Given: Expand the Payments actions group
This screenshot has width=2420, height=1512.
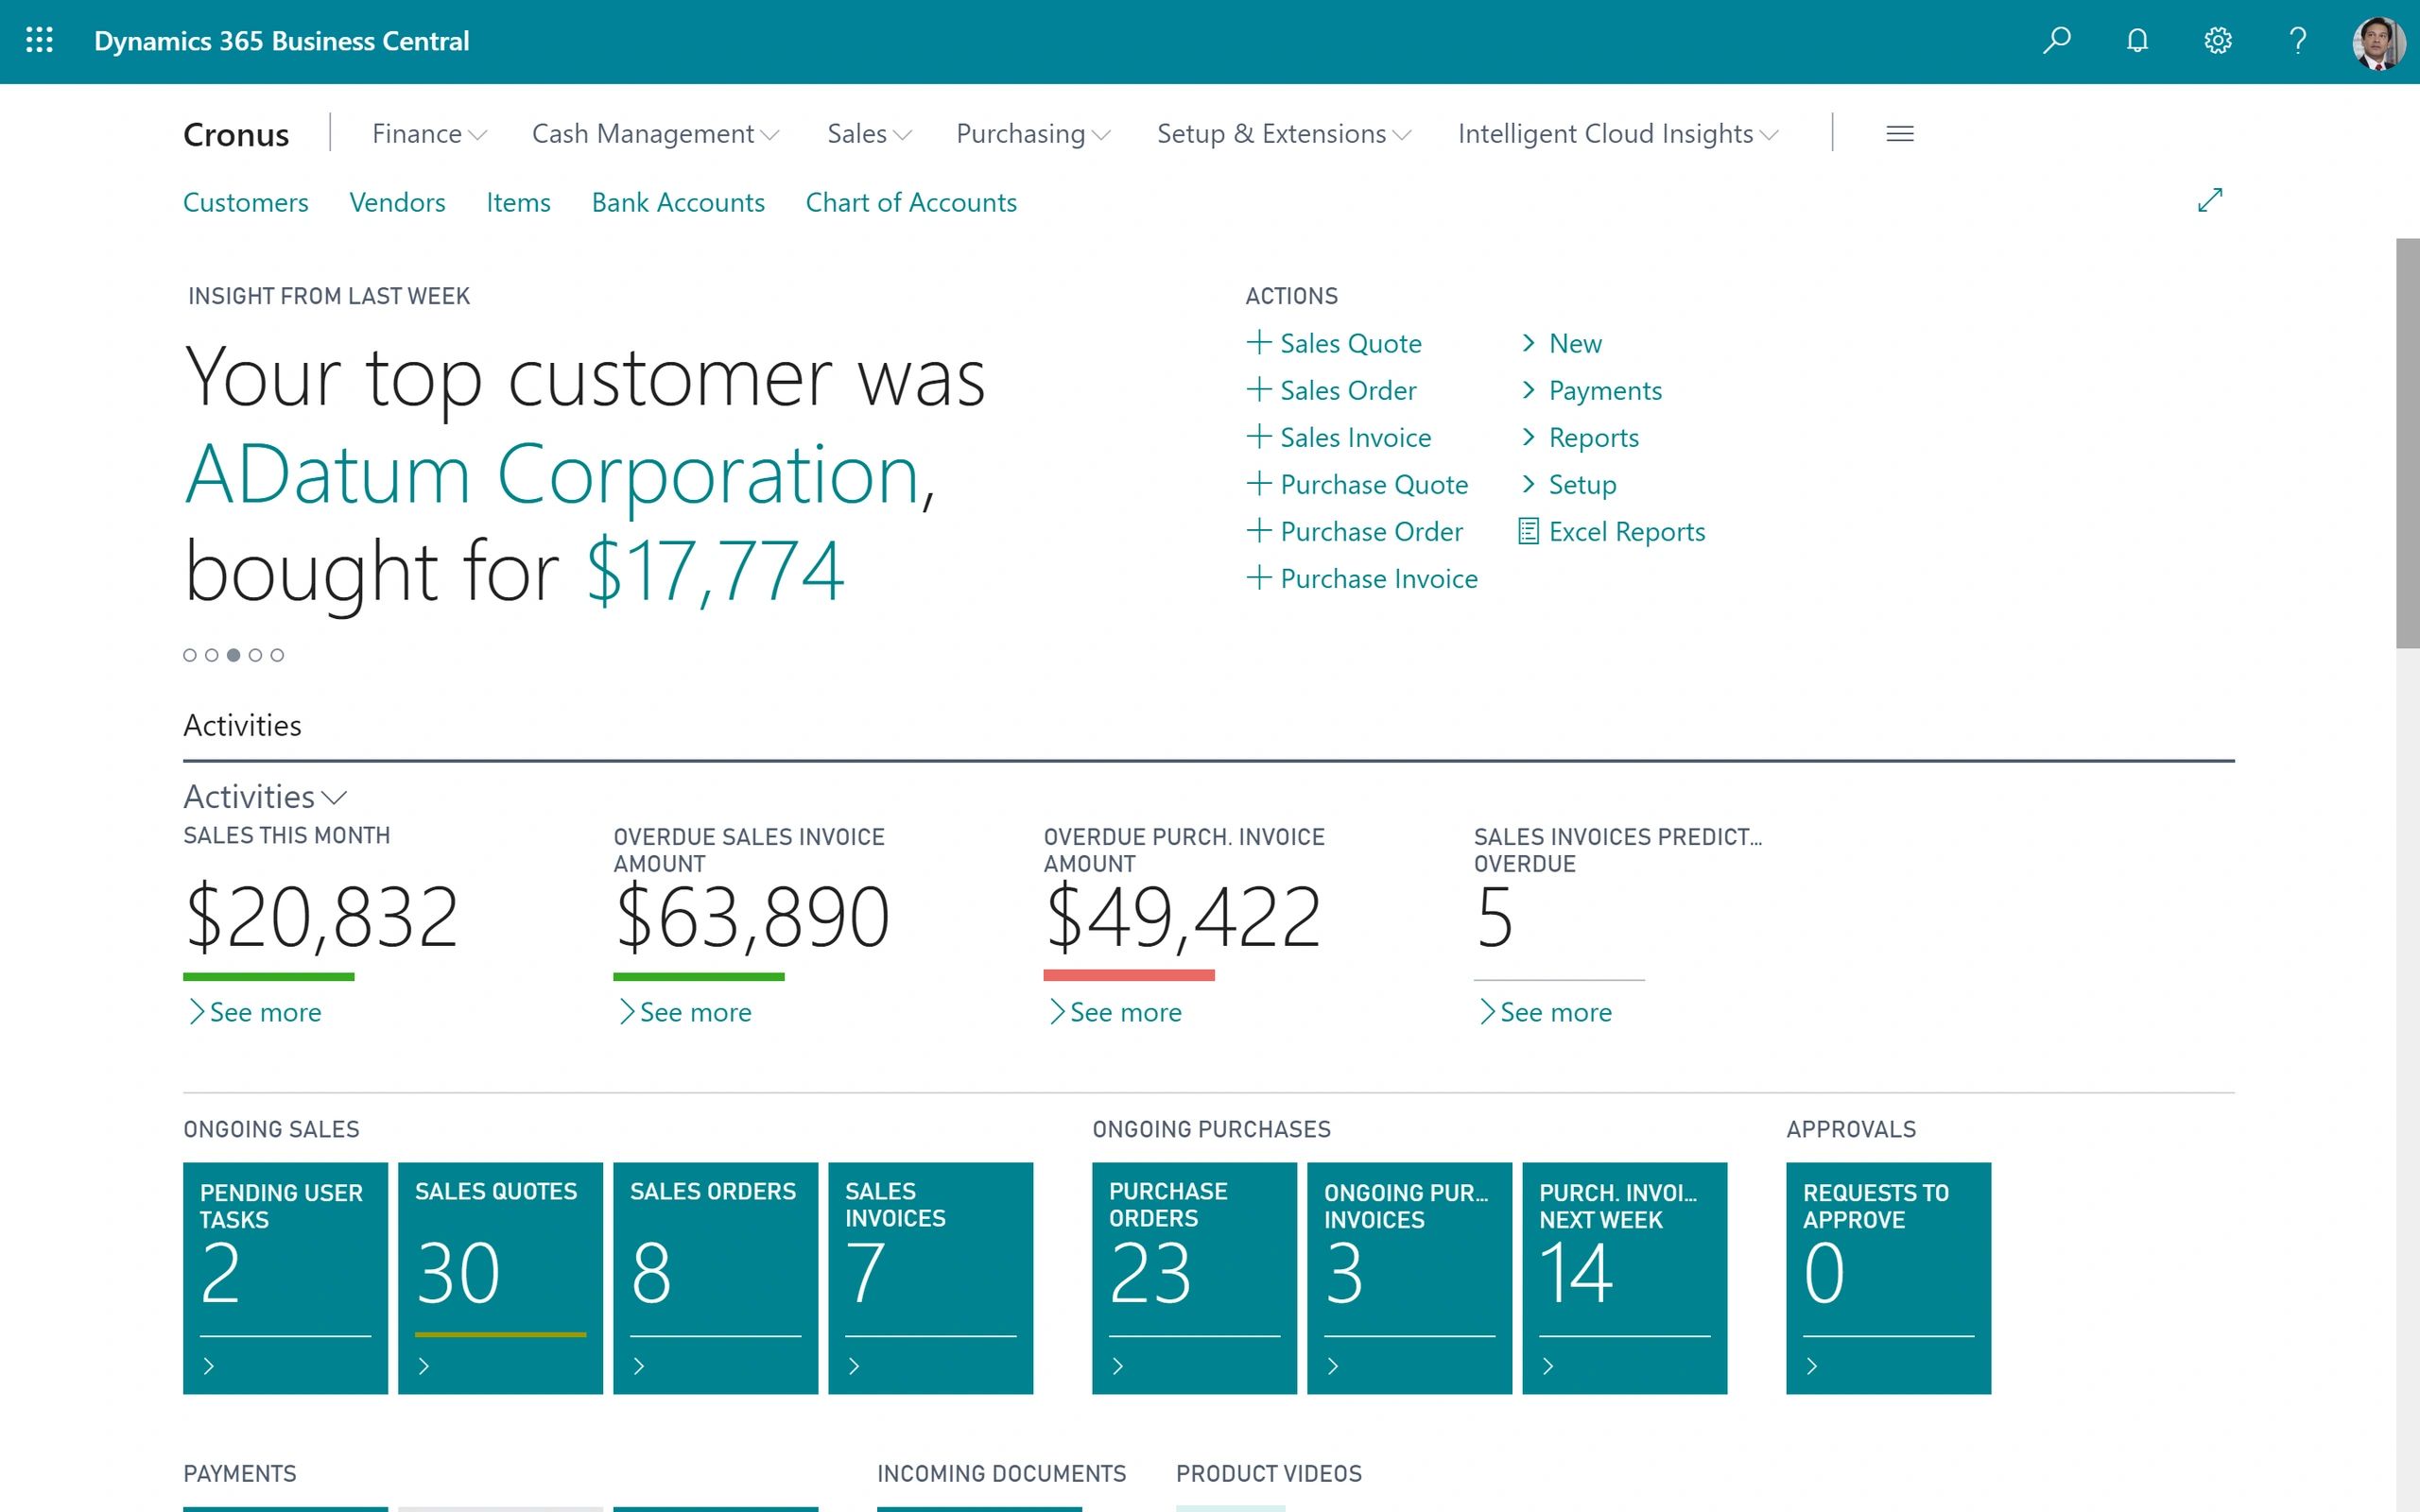Looking at the screenshot, I should pyautogui.click(x=1603, y=390).
